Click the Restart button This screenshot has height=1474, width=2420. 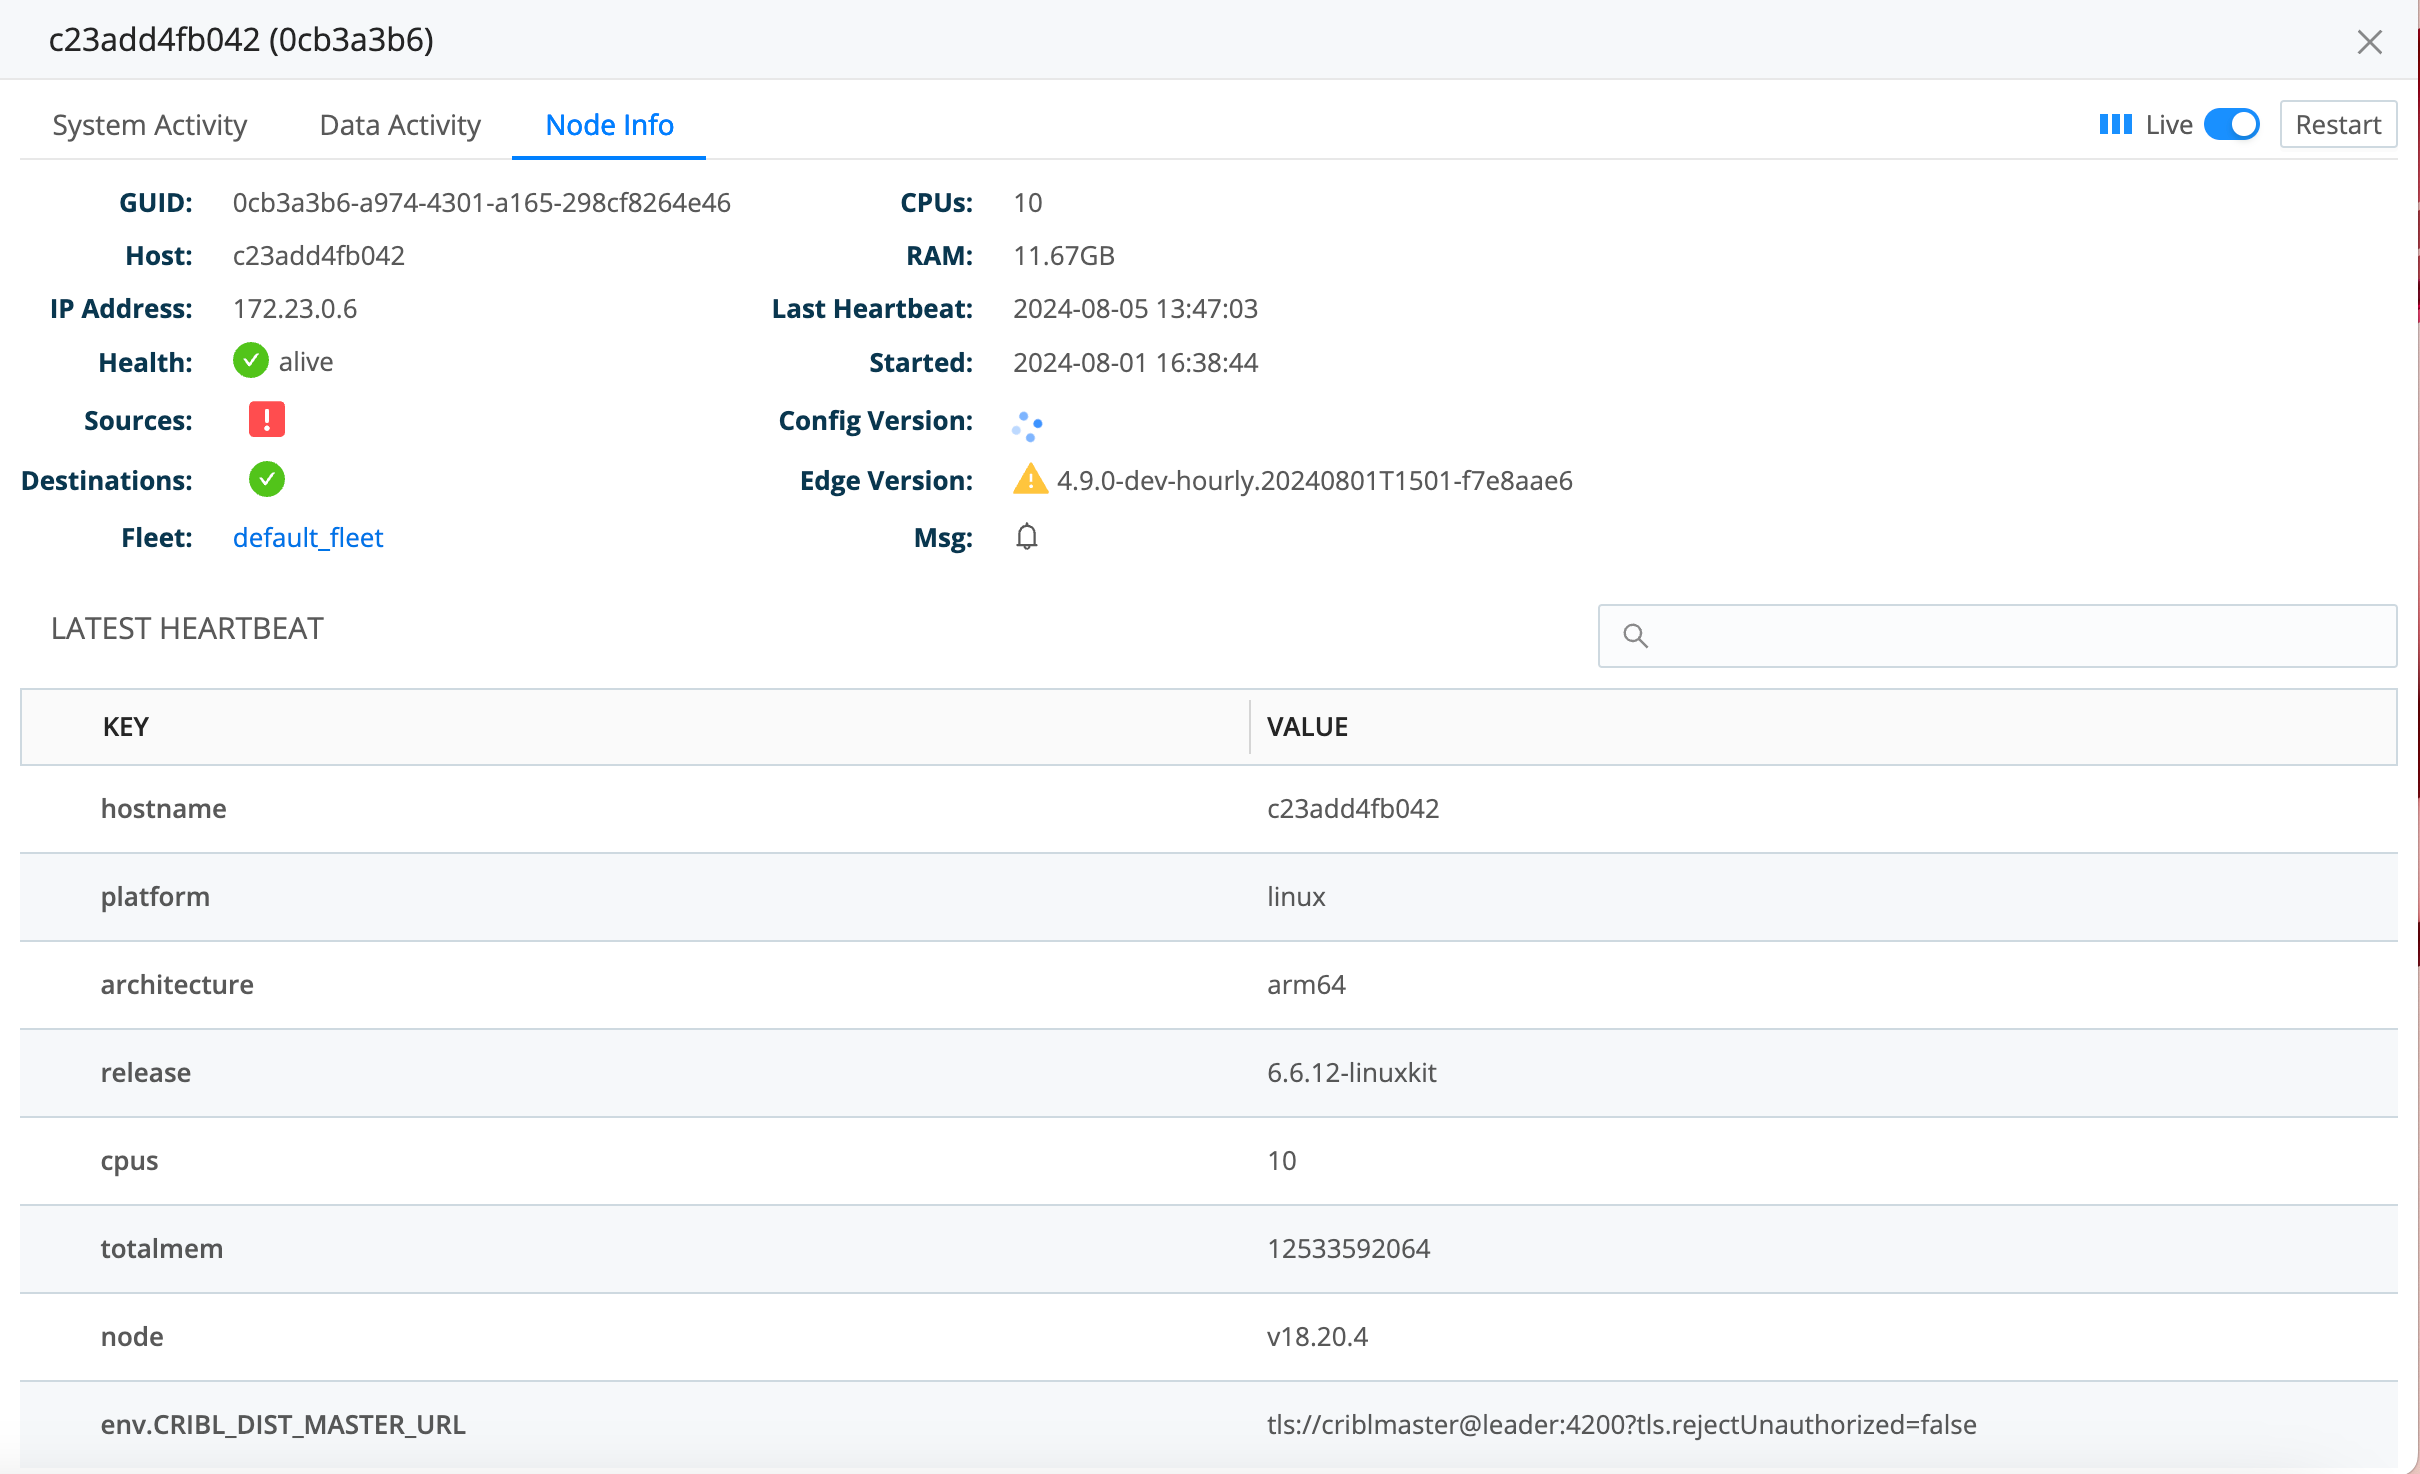[x=2338, y=124]
